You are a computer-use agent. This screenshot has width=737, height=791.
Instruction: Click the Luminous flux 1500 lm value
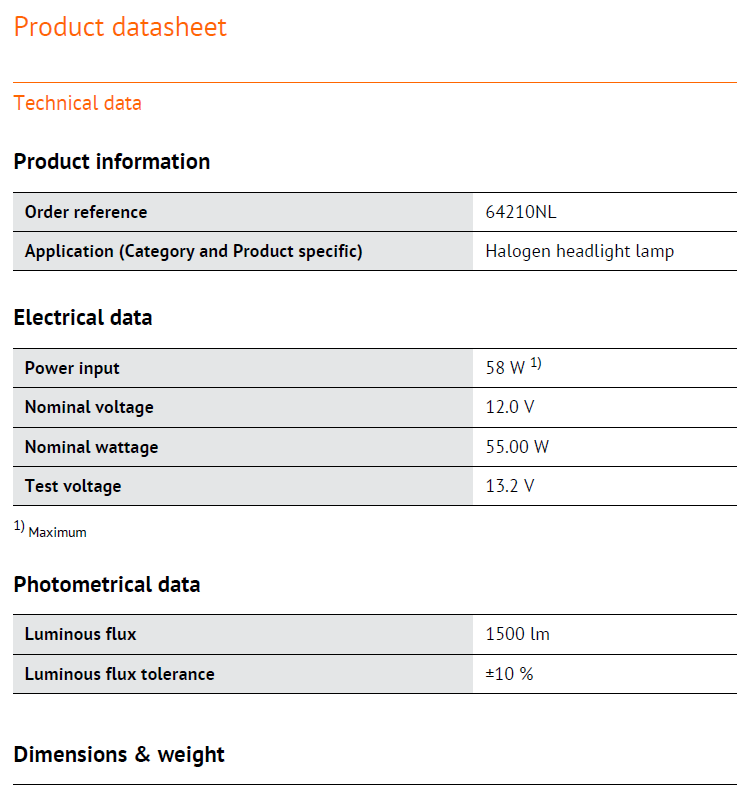pyautogui.click(x=517, y=634)
